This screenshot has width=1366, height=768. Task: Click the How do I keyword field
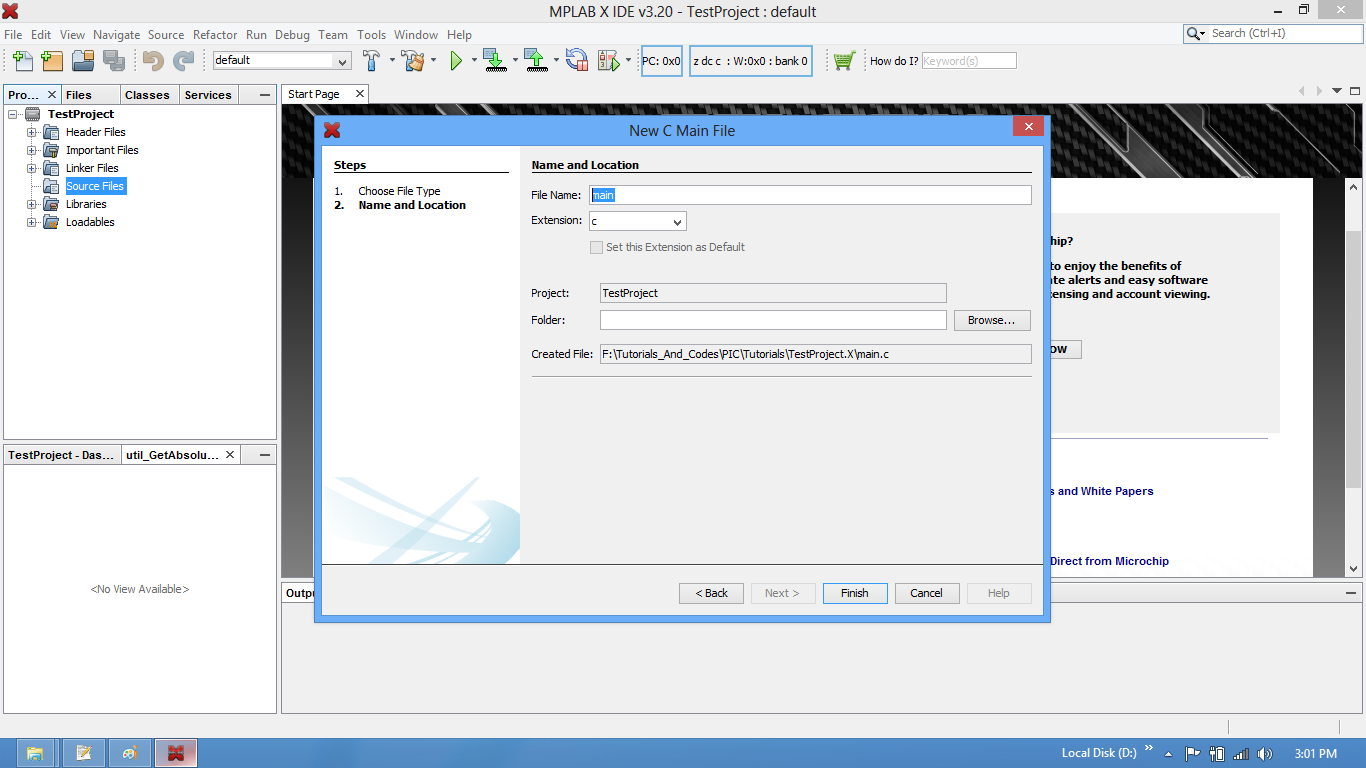click(968, 61)
